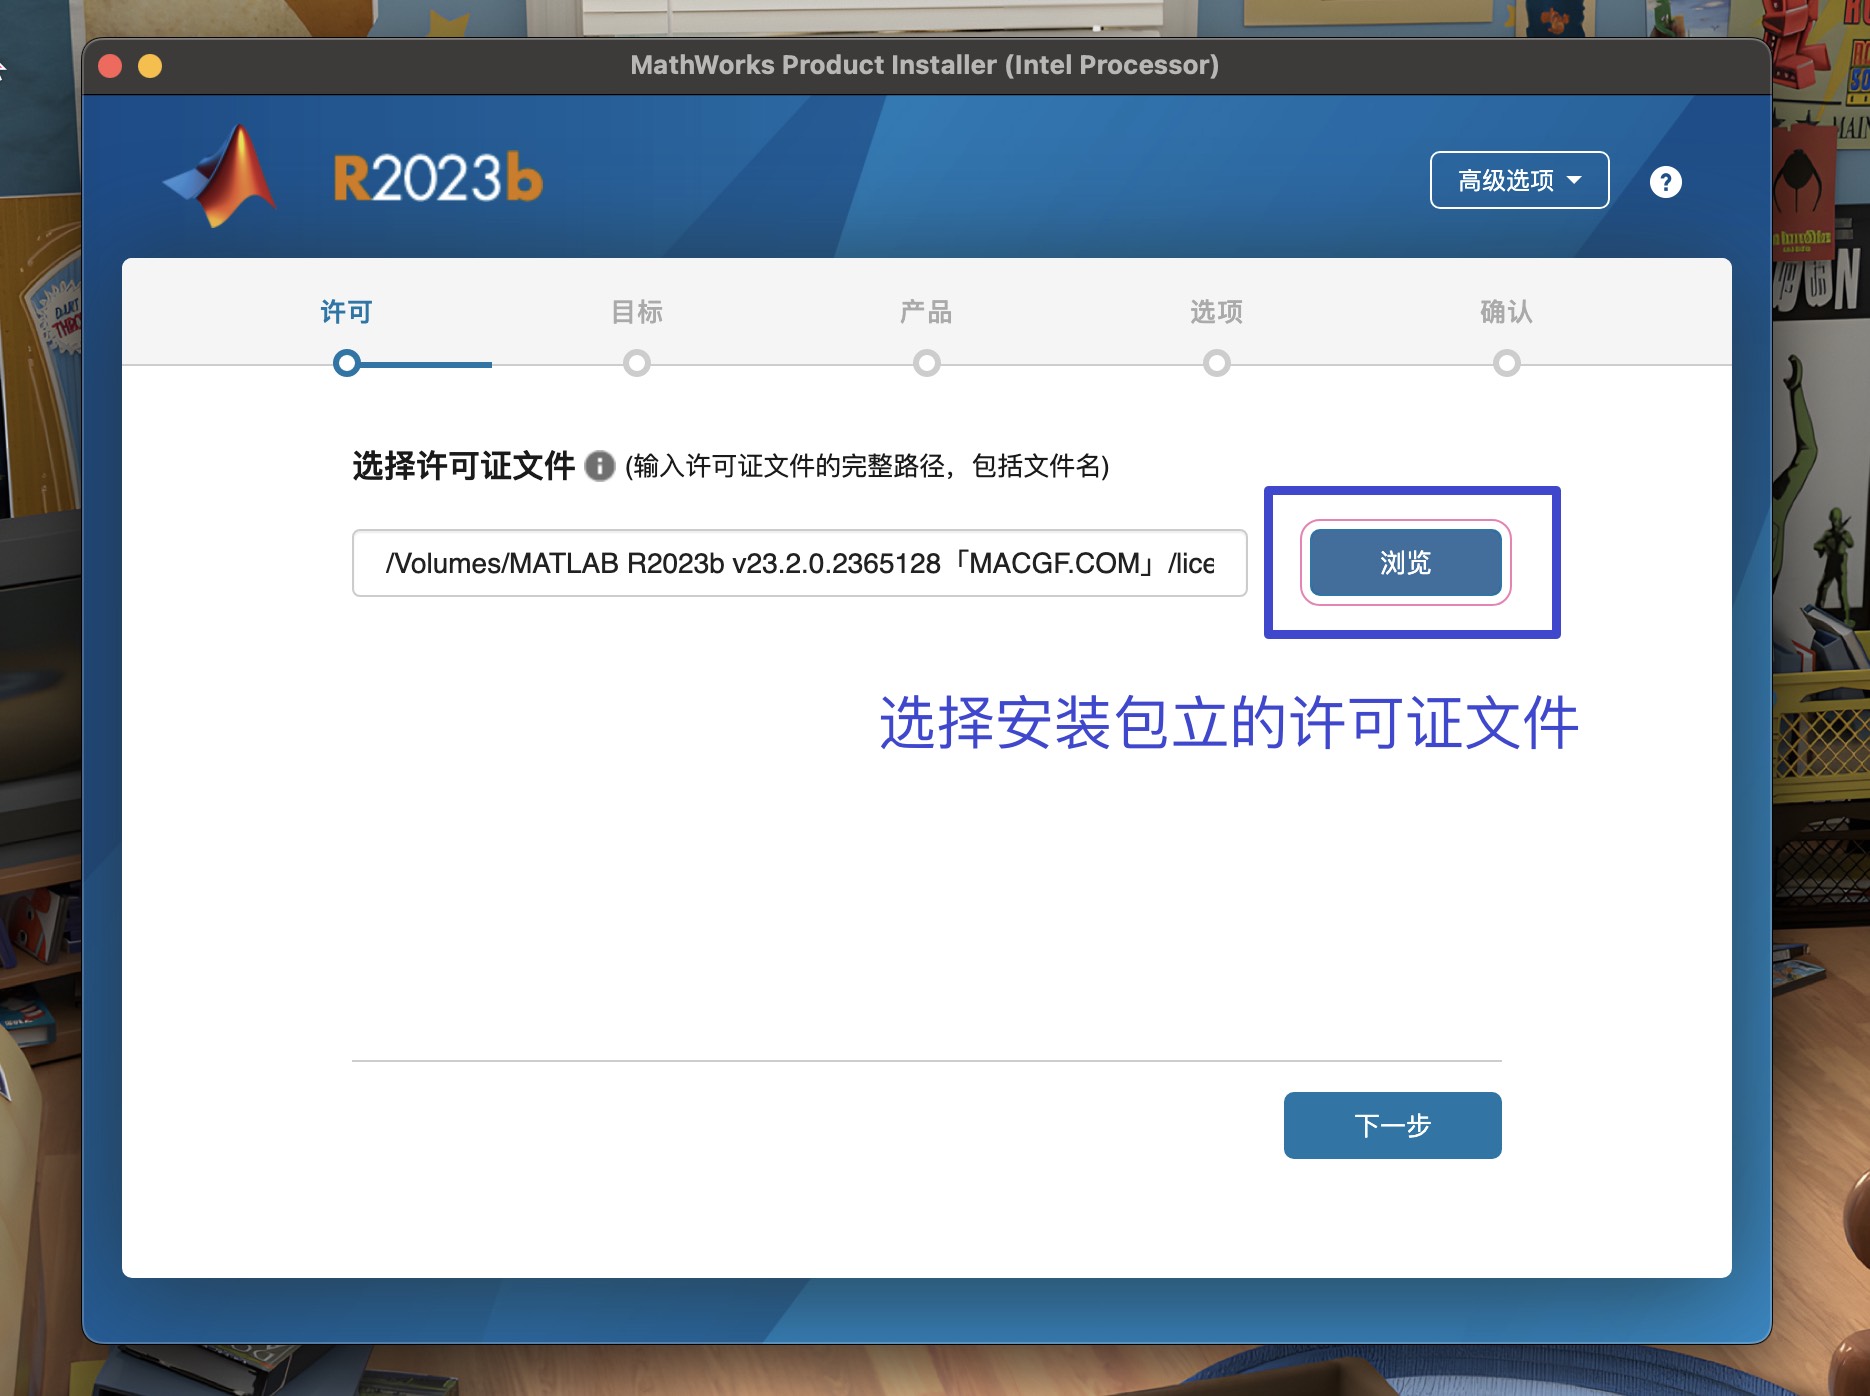Viewport: 1870px width, 1396px height.
Task: Select the 目标 step label
Action: pos(638,311)
